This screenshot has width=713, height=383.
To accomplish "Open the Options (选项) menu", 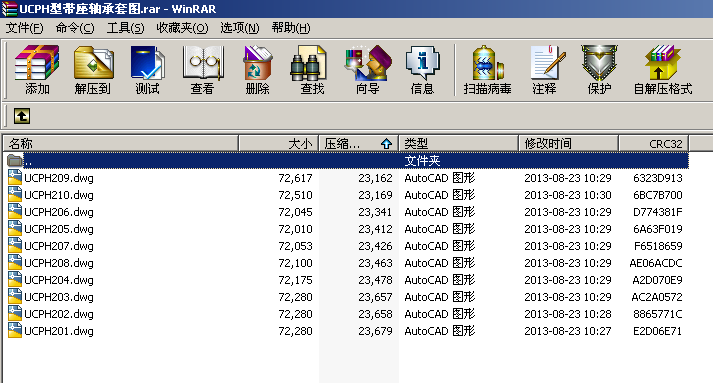I will tap(240, 28).
